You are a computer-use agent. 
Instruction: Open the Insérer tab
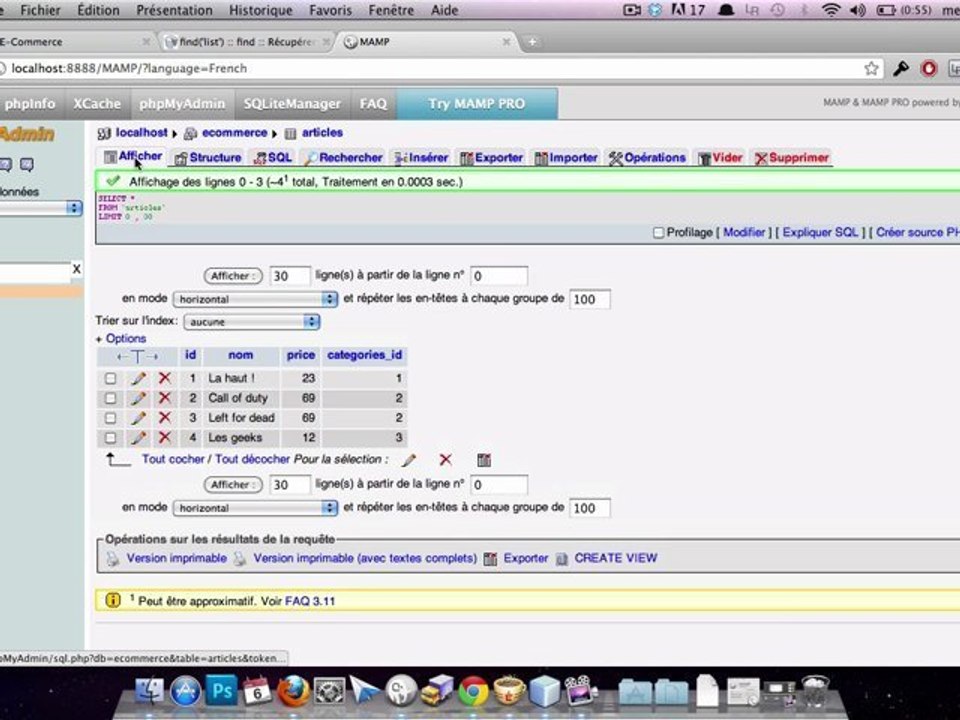pos(421,158)
